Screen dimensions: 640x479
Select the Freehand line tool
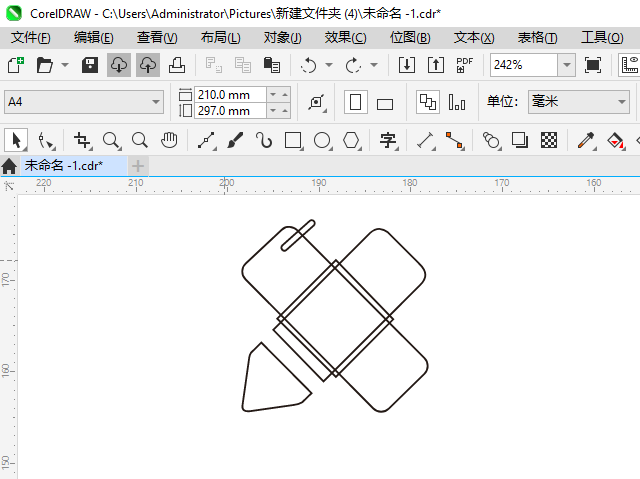207,140
